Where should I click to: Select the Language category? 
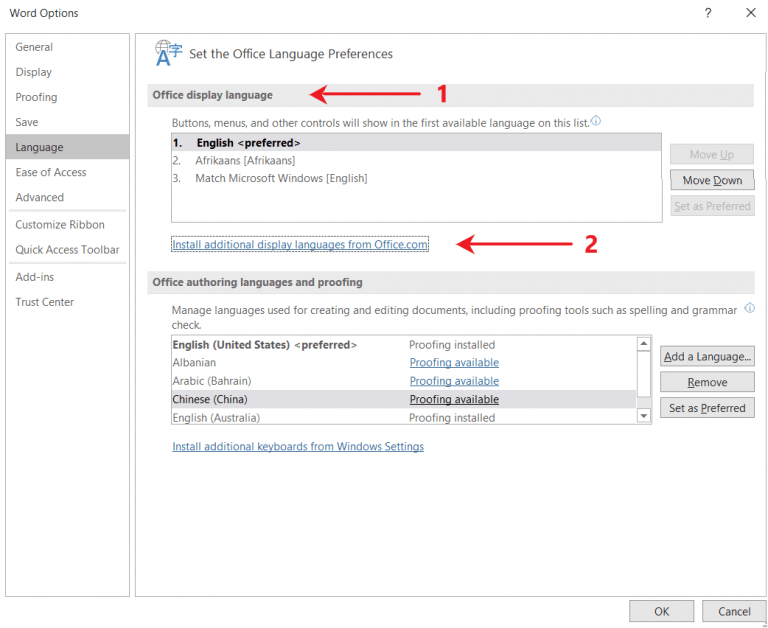pos(68,147)
